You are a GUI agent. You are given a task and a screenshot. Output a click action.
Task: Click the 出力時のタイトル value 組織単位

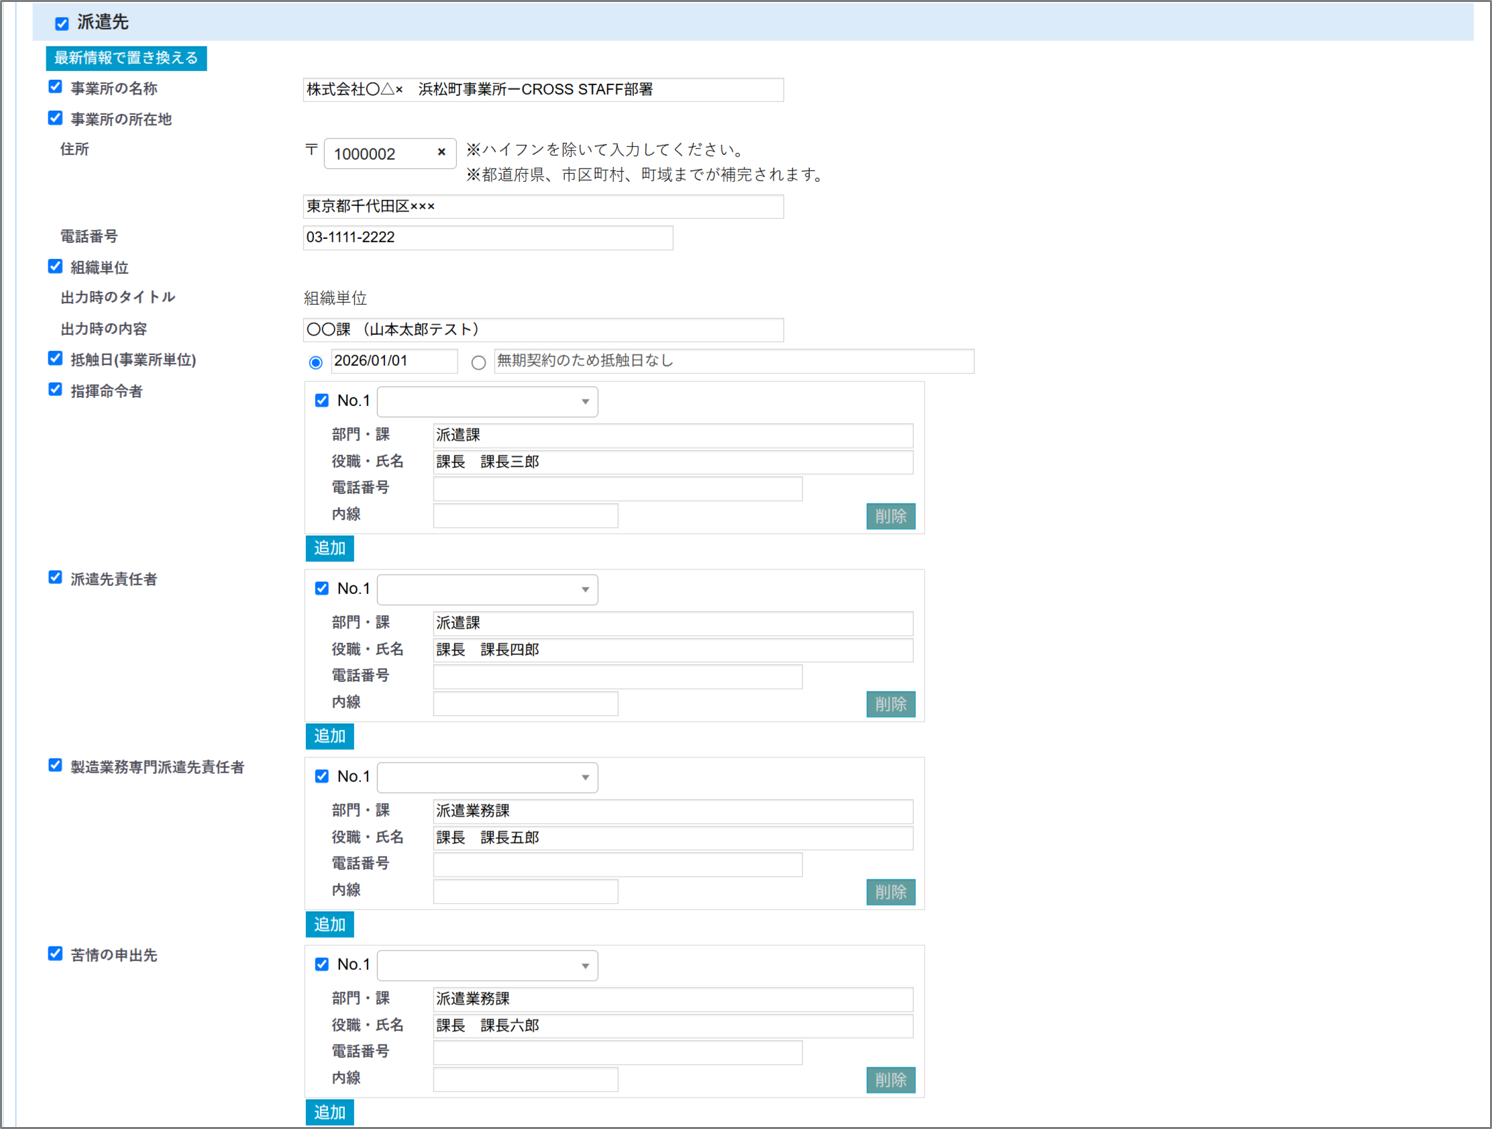pyautogui.click(x=335, y=298)
